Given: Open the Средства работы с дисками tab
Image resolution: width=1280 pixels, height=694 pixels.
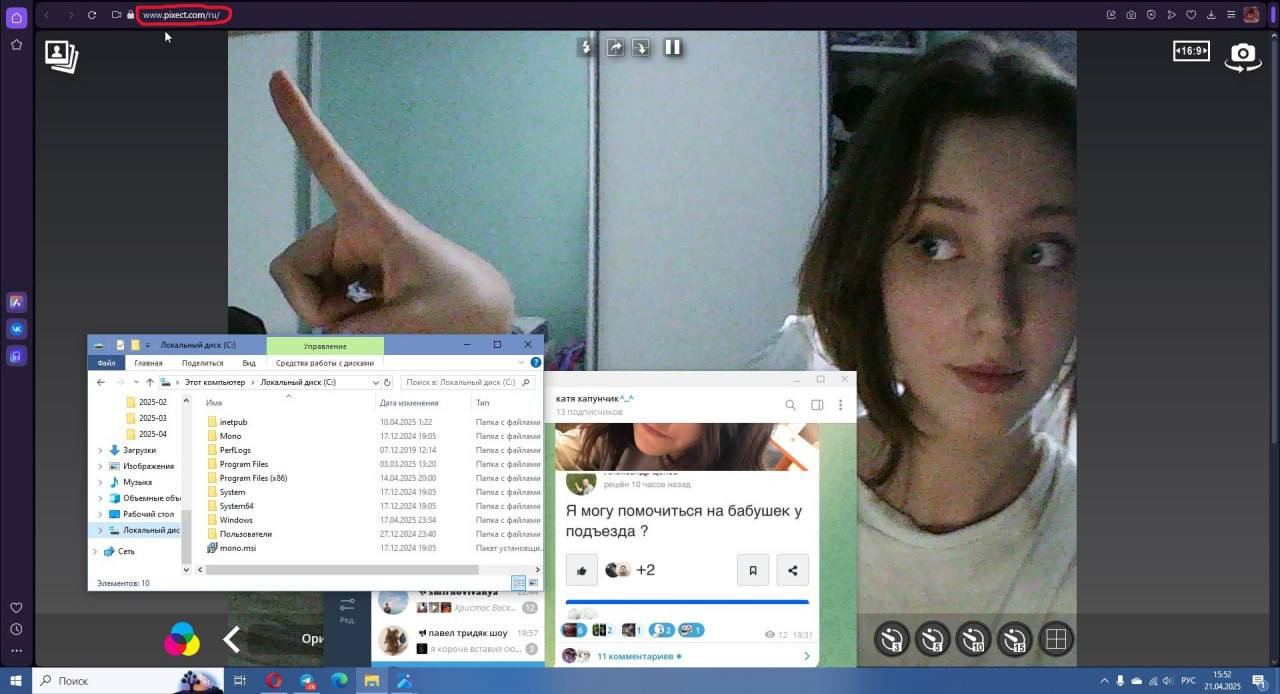Looking at the screenshot, I should point(325,363).
